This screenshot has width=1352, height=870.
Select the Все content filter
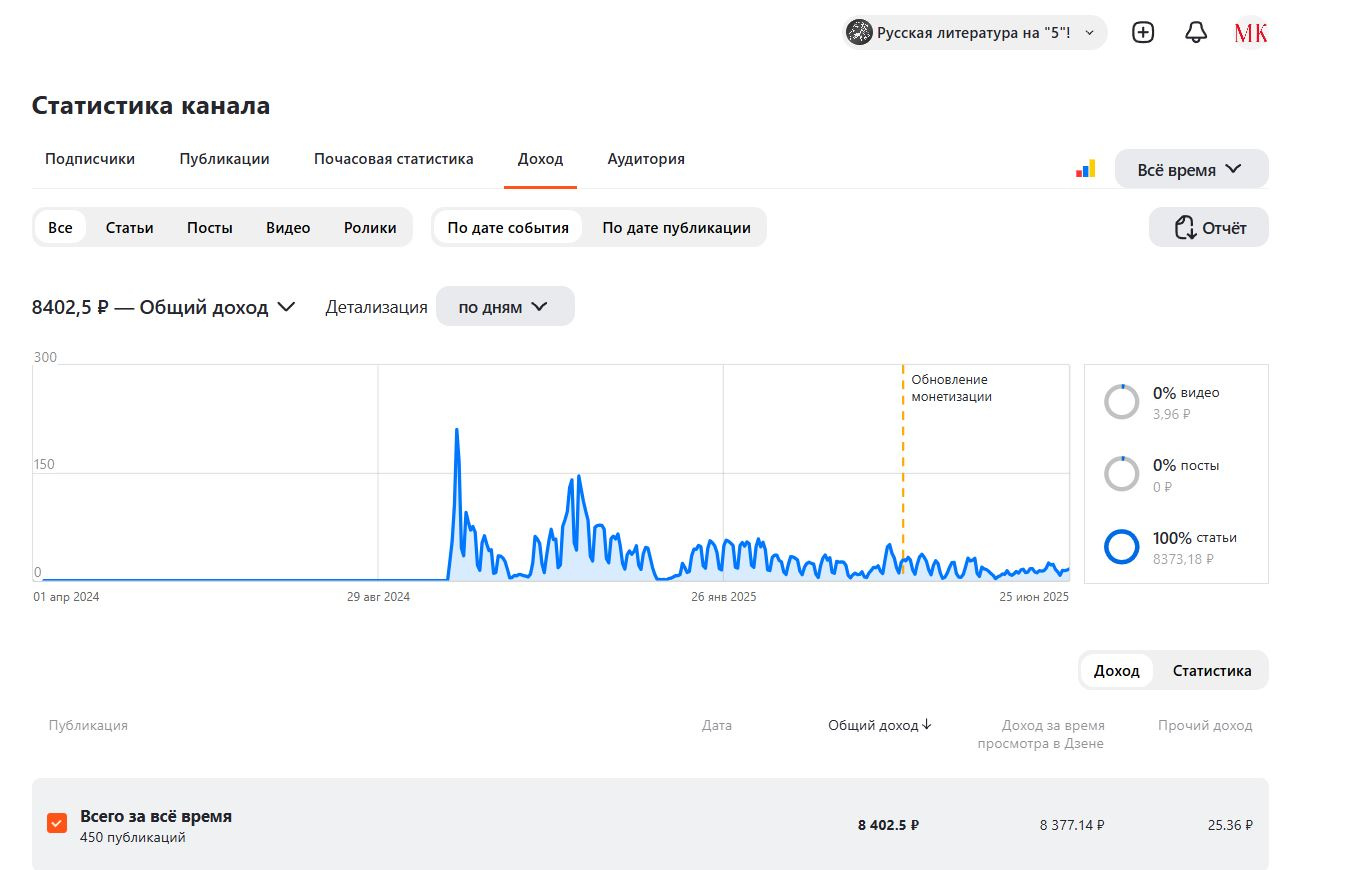pos(60,228)
